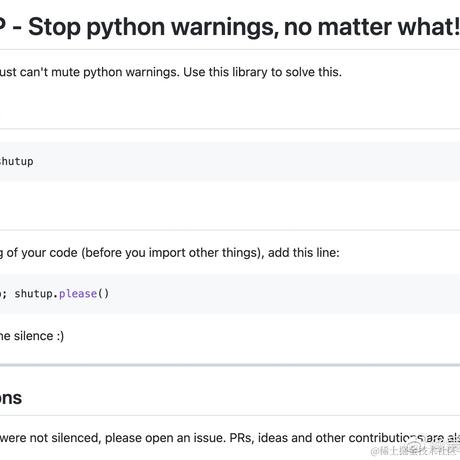Click the Juejin watermark in bottom-right corner
Image resolution: width=460 pixels, height=460 pixels.
[415, 450]
